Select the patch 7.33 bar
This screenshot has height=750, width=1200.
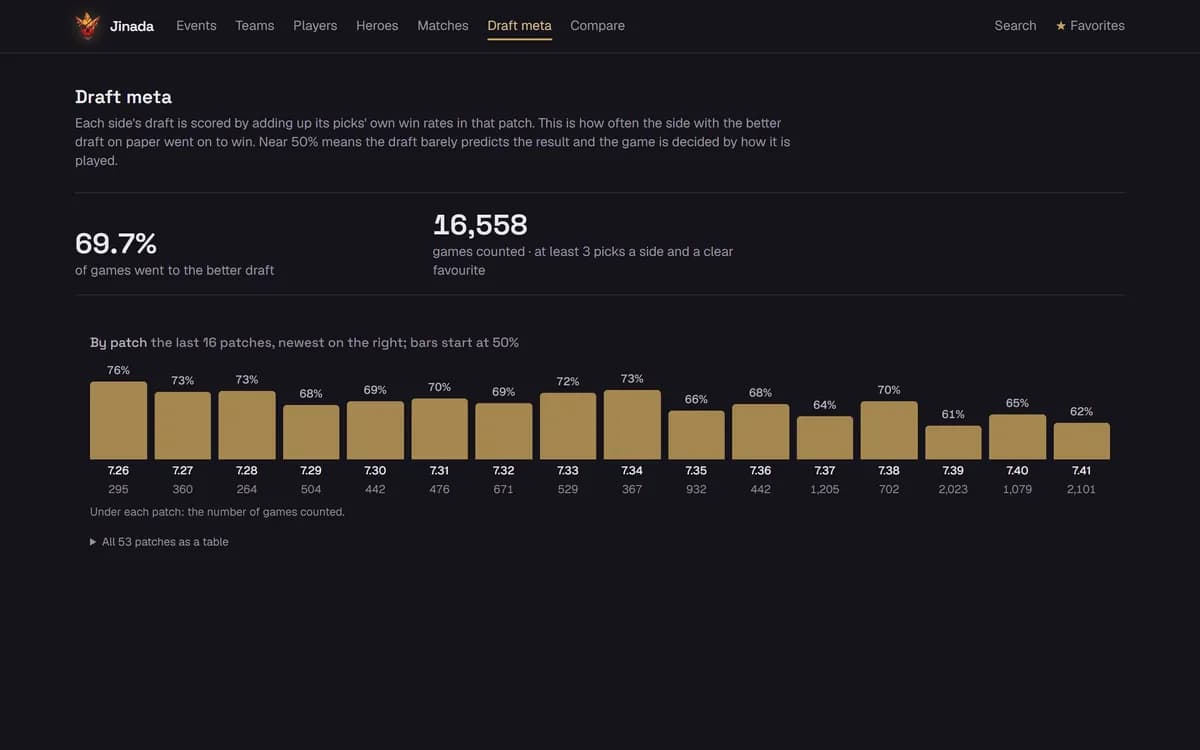click(568, 426)
